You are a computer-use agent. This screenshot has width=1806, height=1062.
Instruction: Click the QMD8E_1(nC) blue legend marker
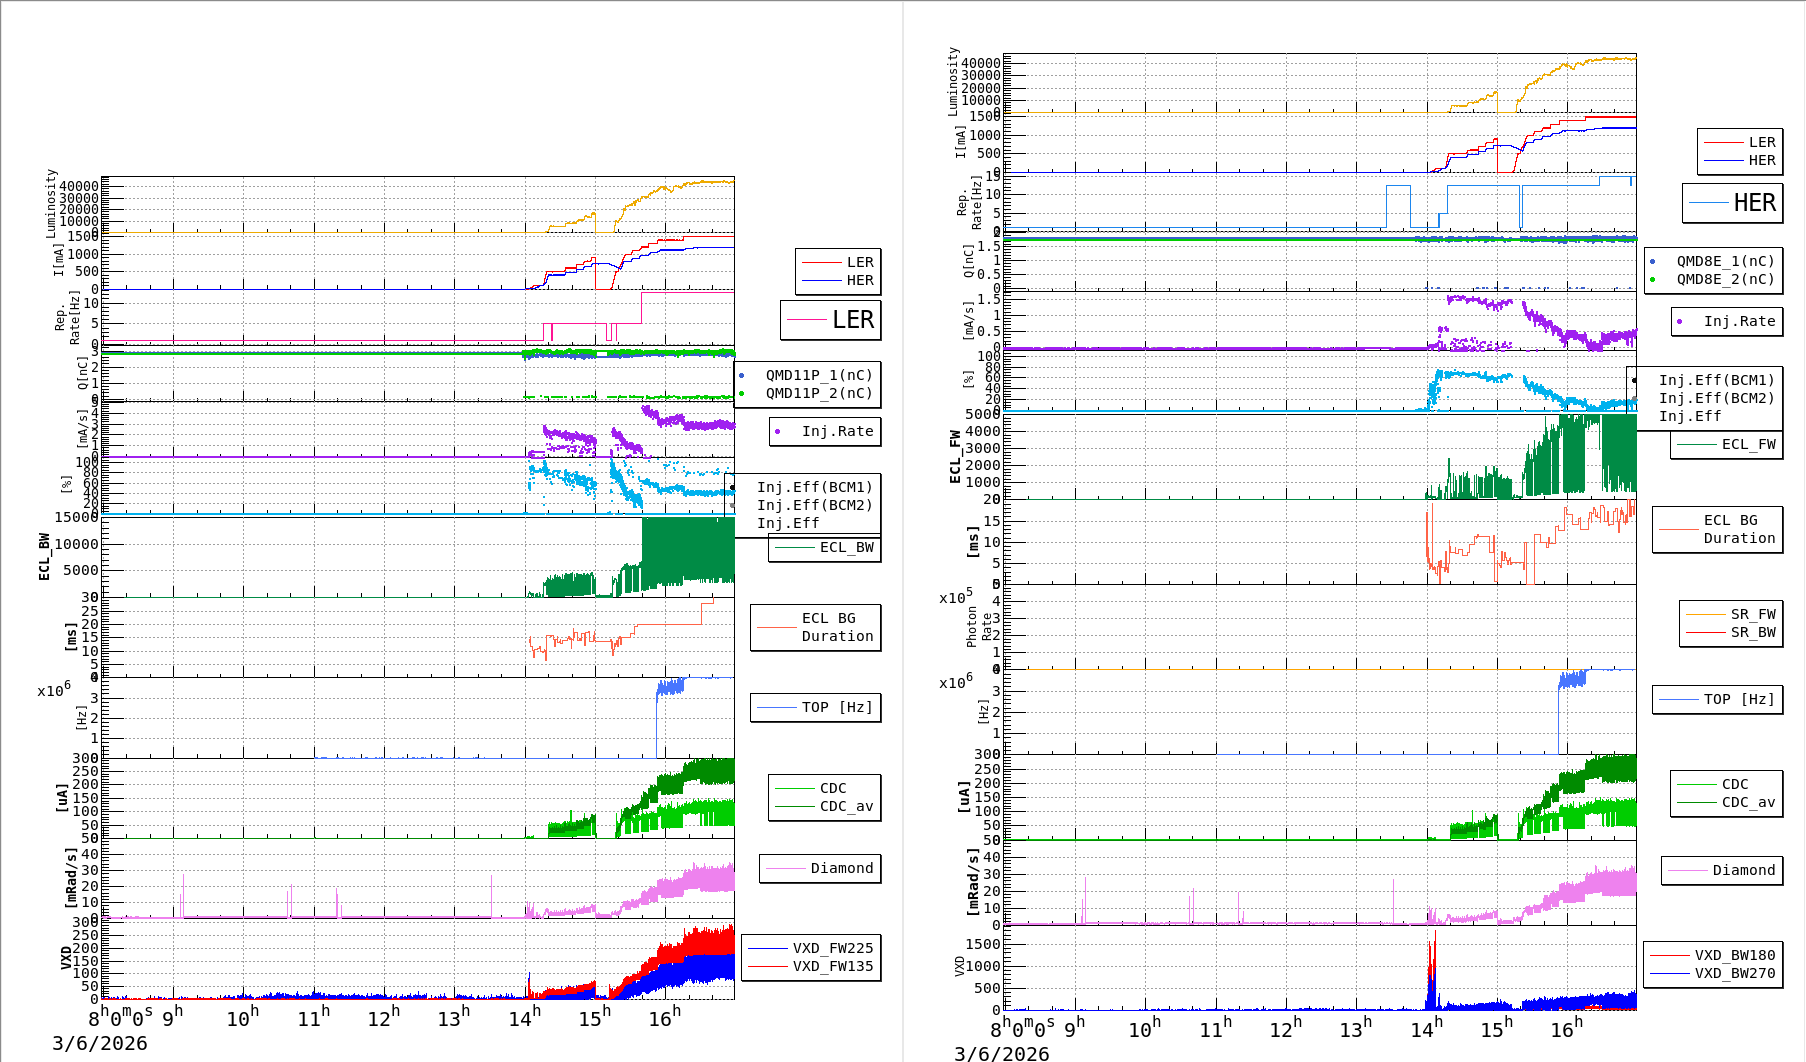1653,262
